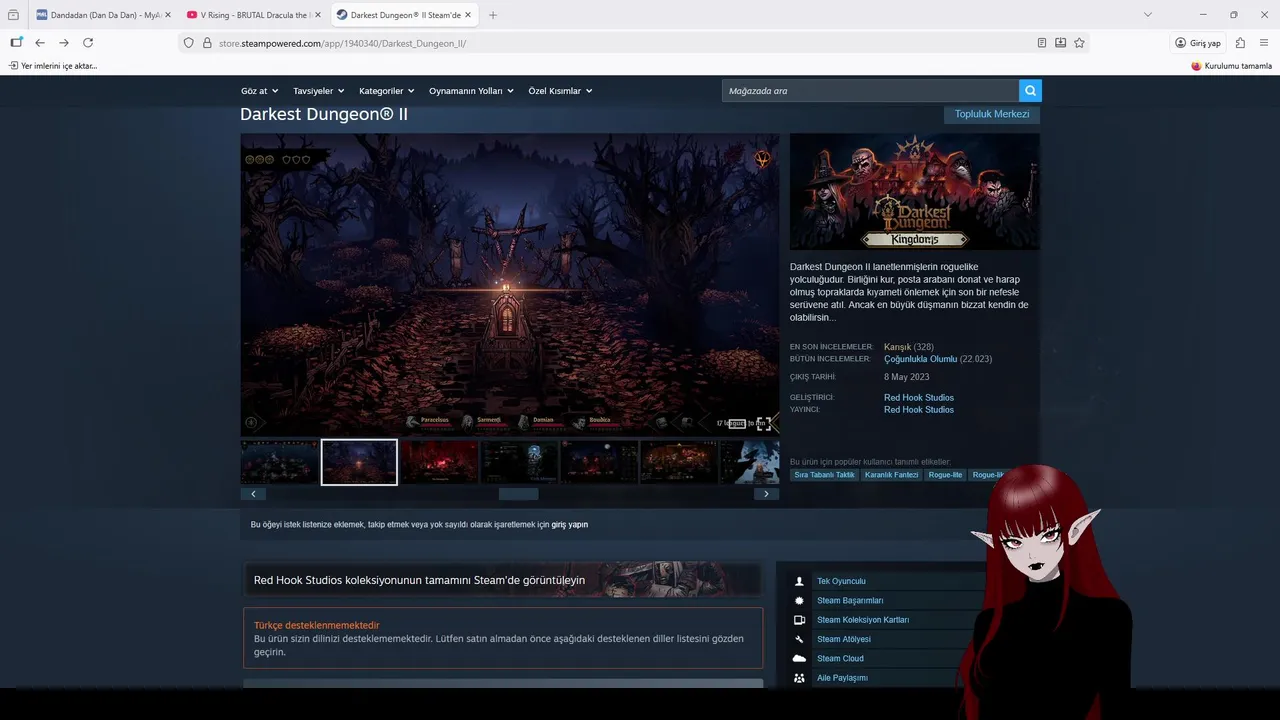Click the padlock site security icon

(207, 43)
